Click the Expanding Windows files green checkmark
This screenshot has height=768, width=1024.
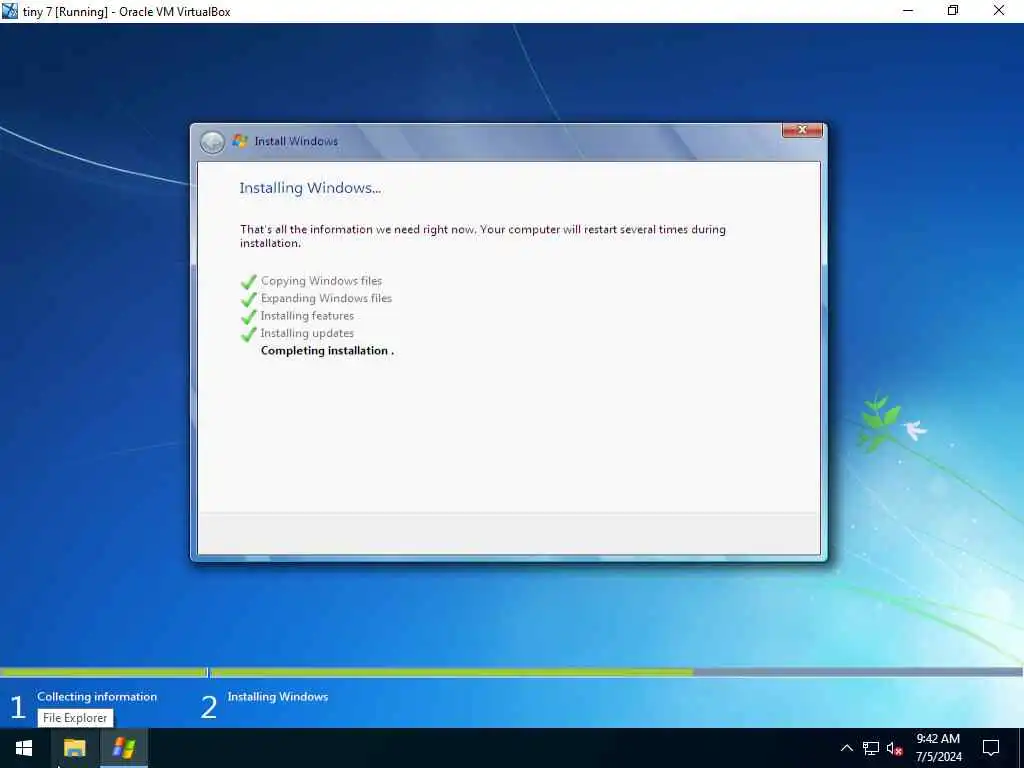(249, 299)
